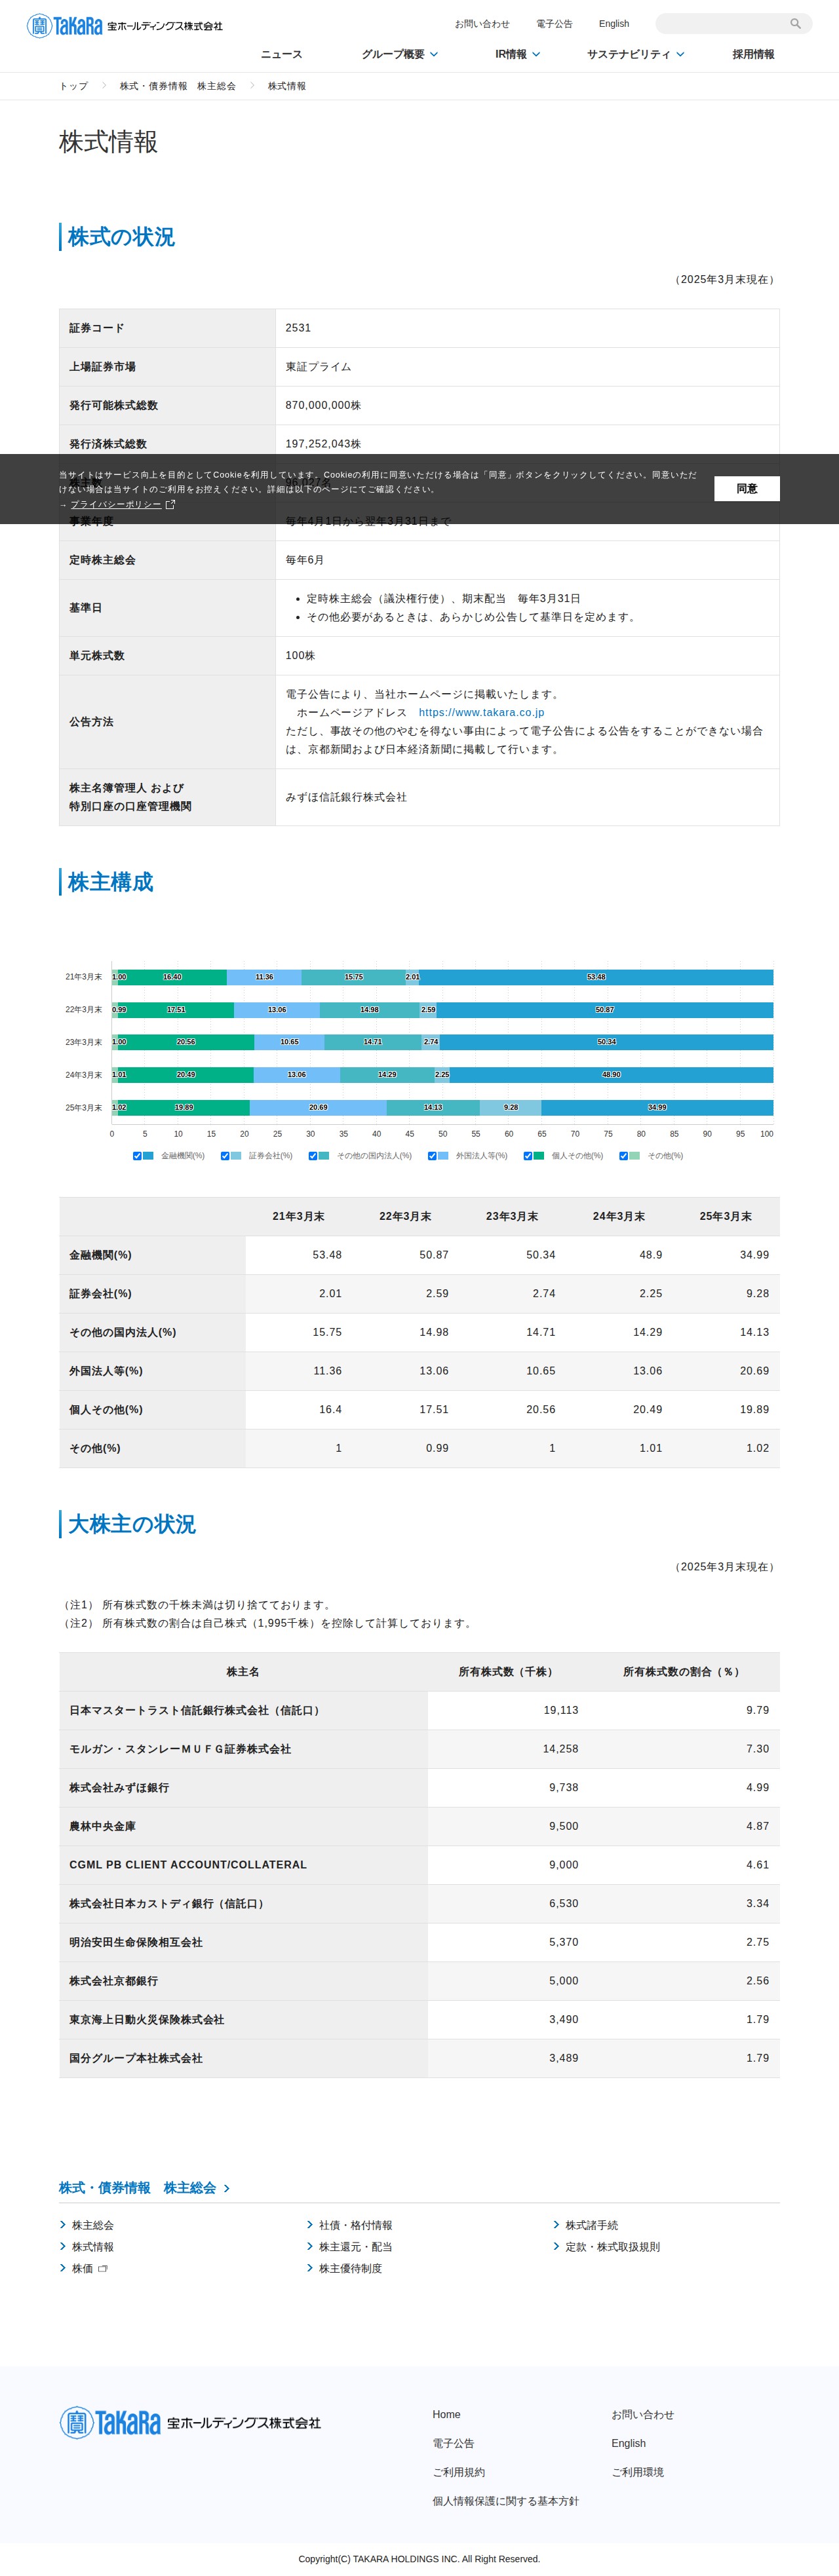Viewport: 839px width, 2576px height.
Task: Open お問い合わせ link in top header
Action: pos(482,24)
